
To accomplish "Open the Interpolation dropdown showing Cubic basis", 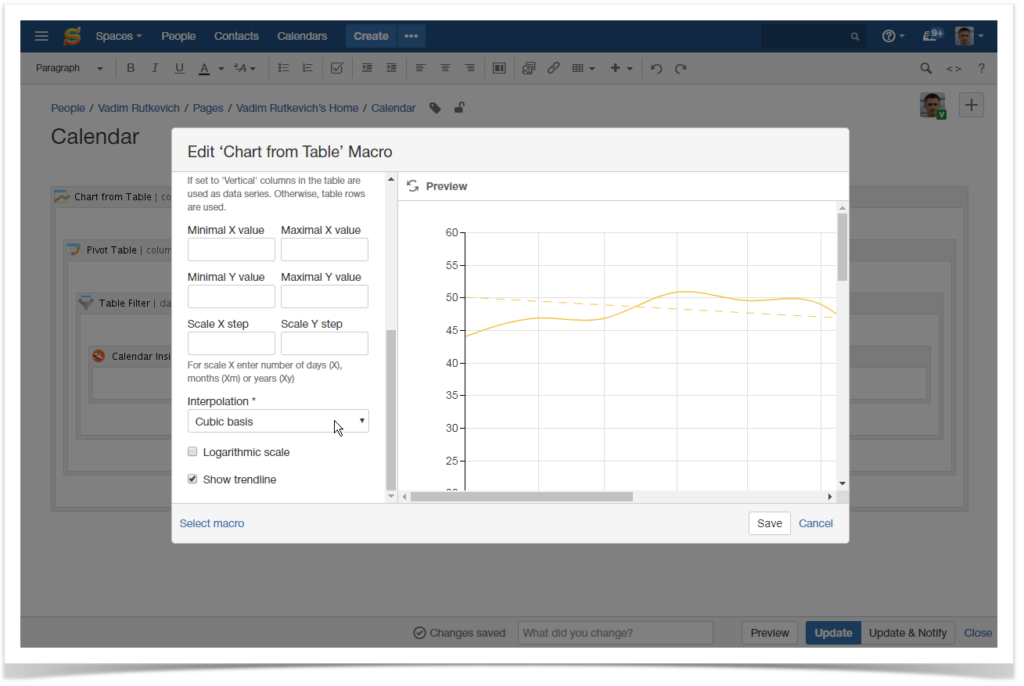I will coord(278,420).
